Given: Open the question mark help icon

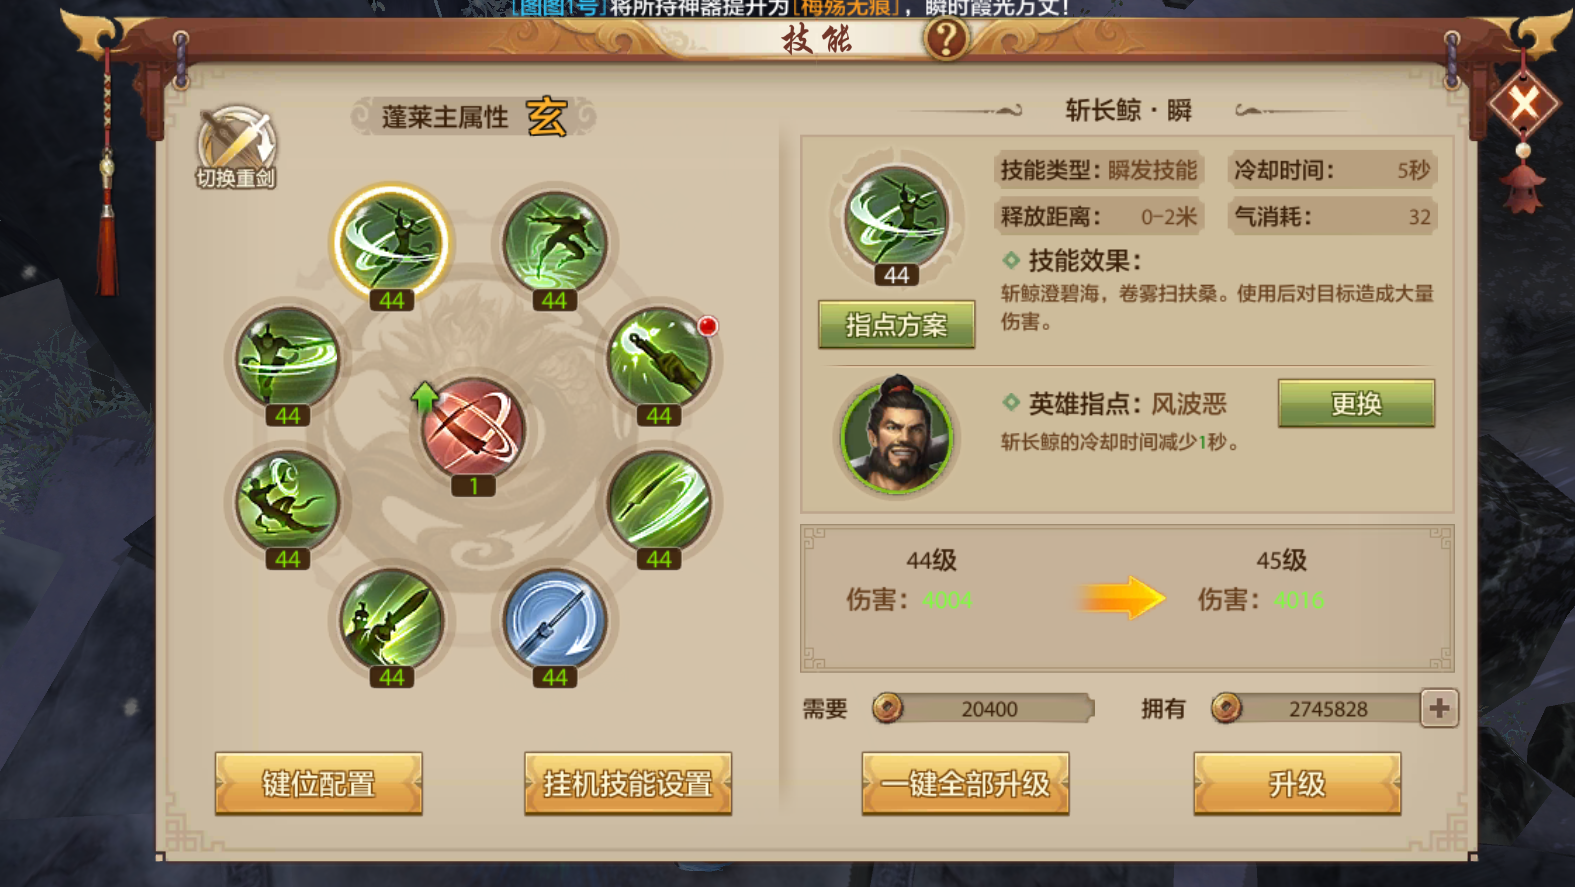Looking at the screenshot, I should 945,39.
